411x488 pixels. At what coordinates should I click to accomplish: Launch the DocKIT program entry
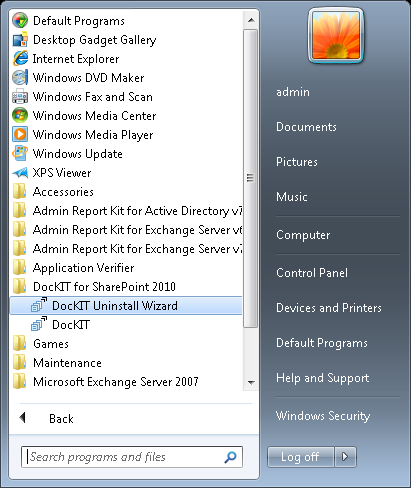coord(126,325)
